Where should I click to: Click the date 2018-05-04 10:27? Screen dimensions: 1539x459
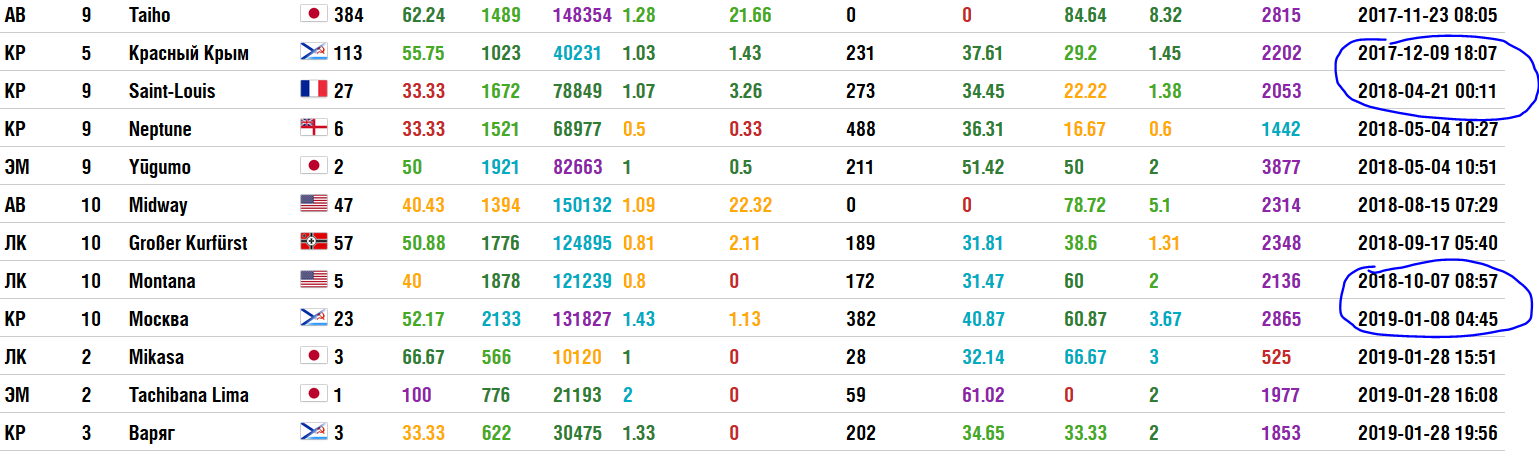click(x=1427, y=129)
